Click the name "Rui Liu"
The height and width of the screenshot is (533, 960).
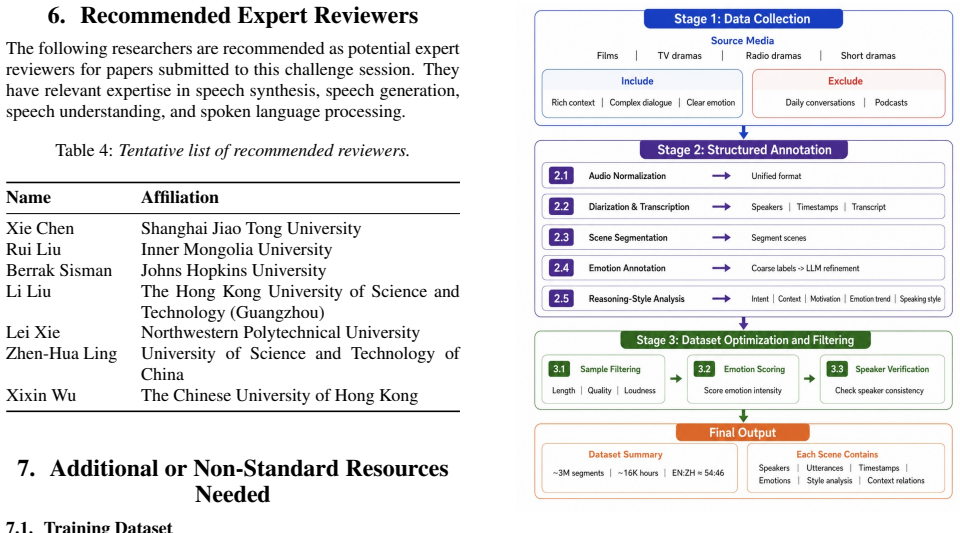pos(34,250)
